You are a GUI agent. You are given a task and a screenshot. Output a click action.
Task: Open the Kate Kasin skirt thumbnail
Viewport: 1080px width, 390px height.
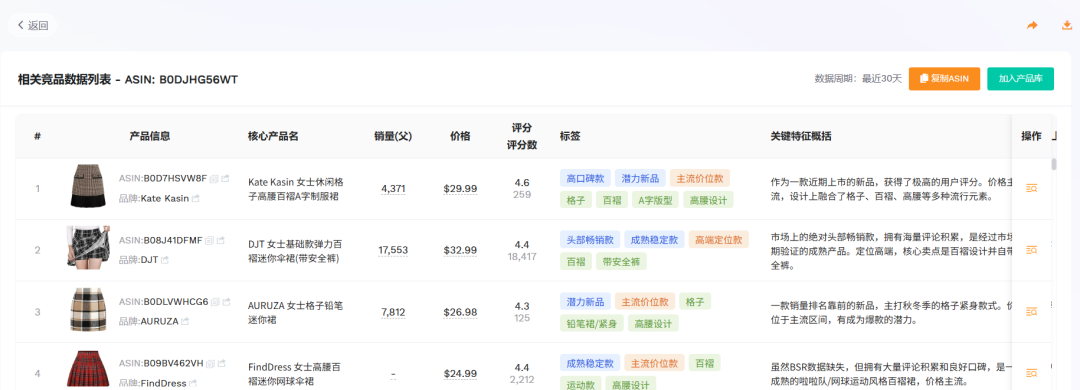pos(87,186)
